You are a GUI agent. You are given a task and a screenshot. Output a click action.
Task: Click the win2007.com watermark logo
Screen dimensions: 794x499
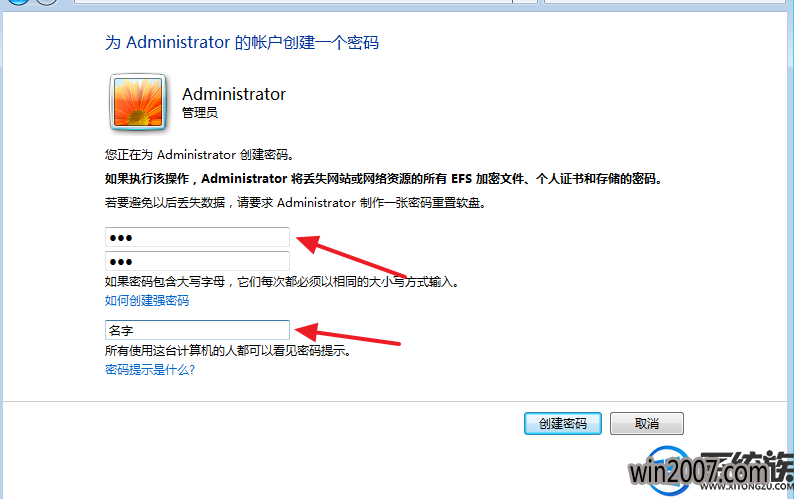pos(711,472)
